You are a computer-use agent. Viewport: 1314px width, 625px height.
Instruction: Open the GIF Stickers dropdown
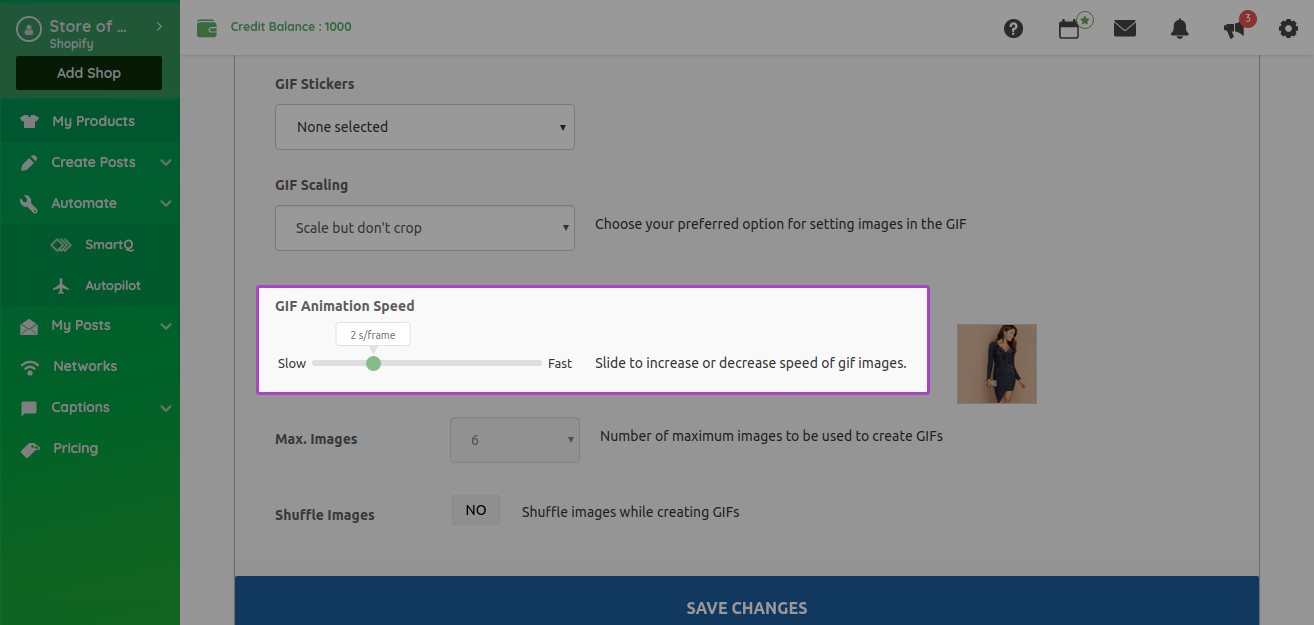click(x=424, y=127)
